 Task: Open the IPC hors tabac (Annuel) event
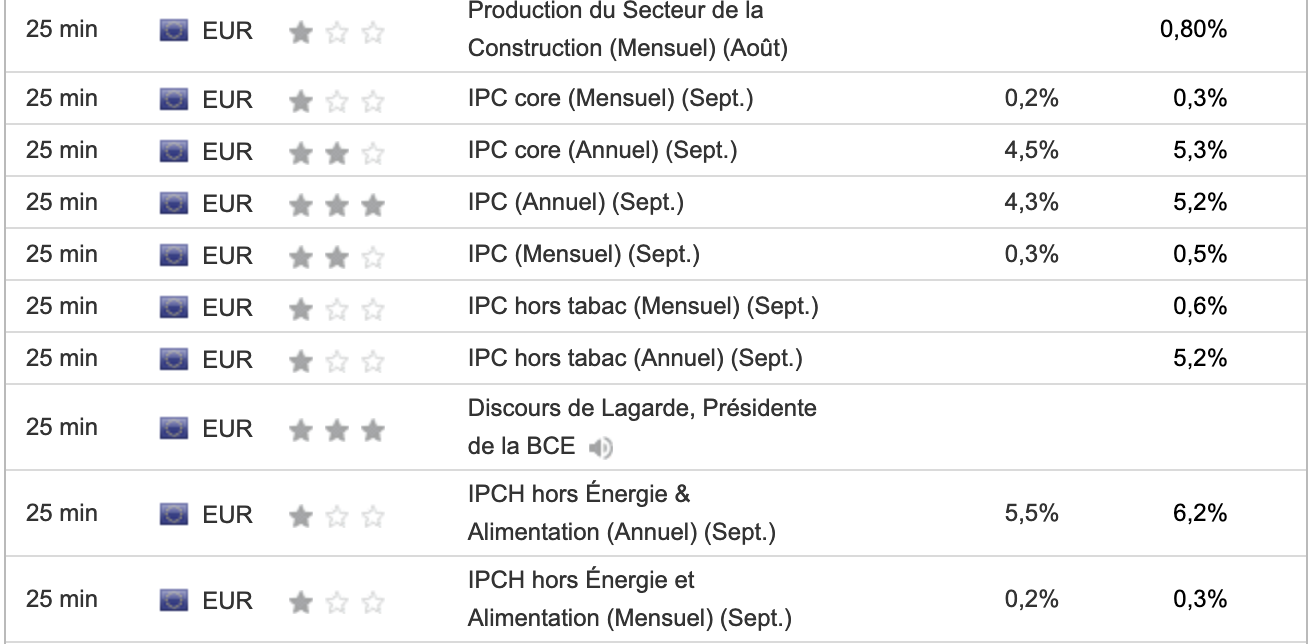(x=634, y=358)
